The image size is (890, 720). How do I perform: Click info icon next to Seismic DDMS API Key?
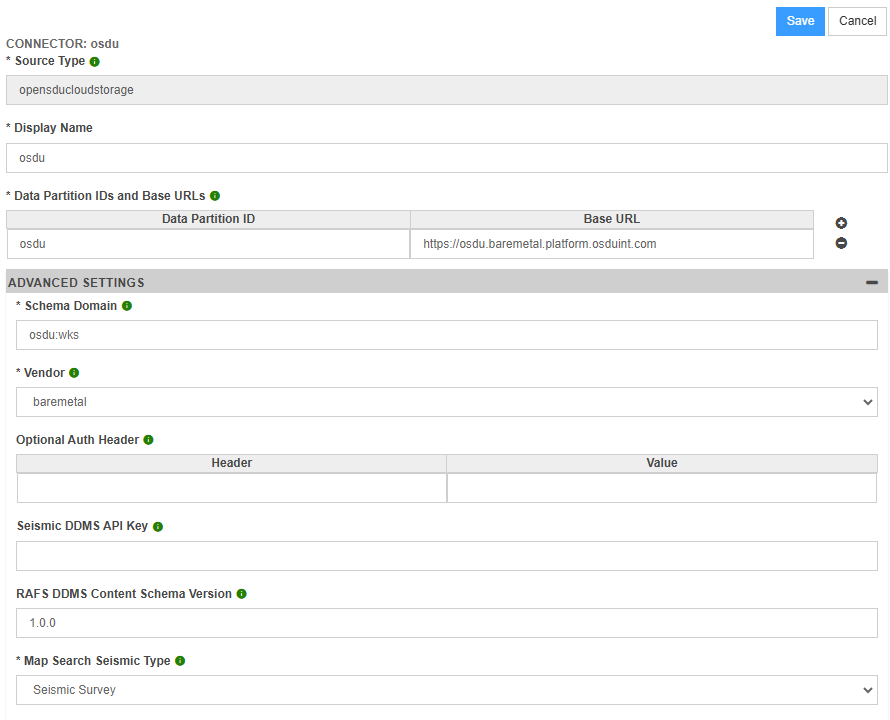click(158, 527)
